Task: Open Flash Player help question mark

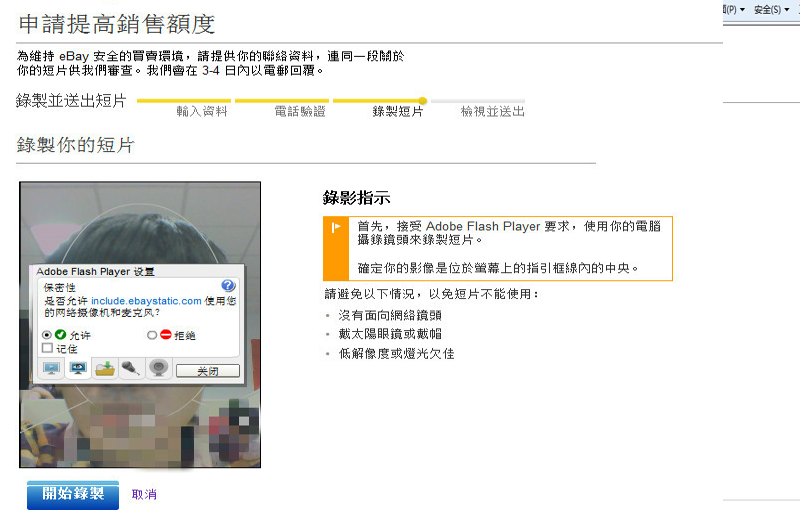Action: [x=228, y=286]
